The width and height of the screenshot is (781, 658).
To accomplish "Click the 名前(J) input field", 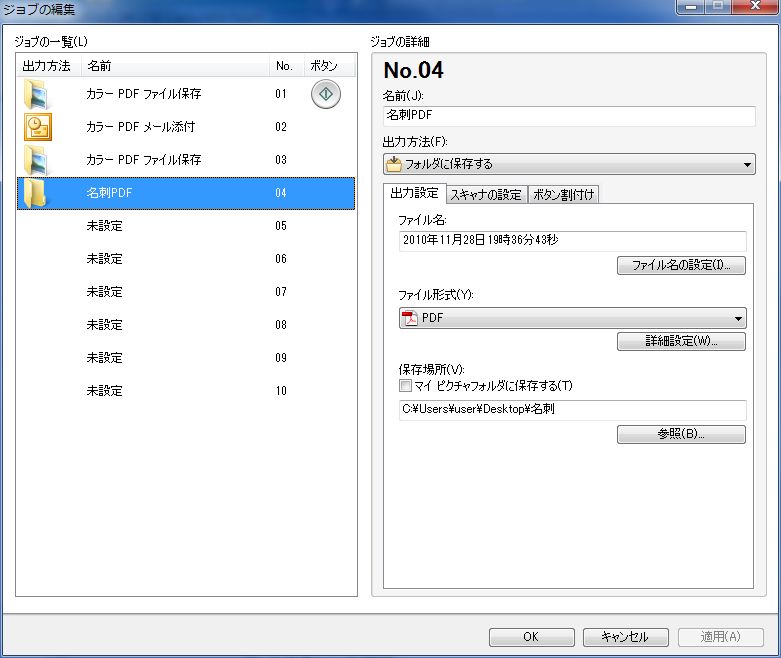I will 569,116.
